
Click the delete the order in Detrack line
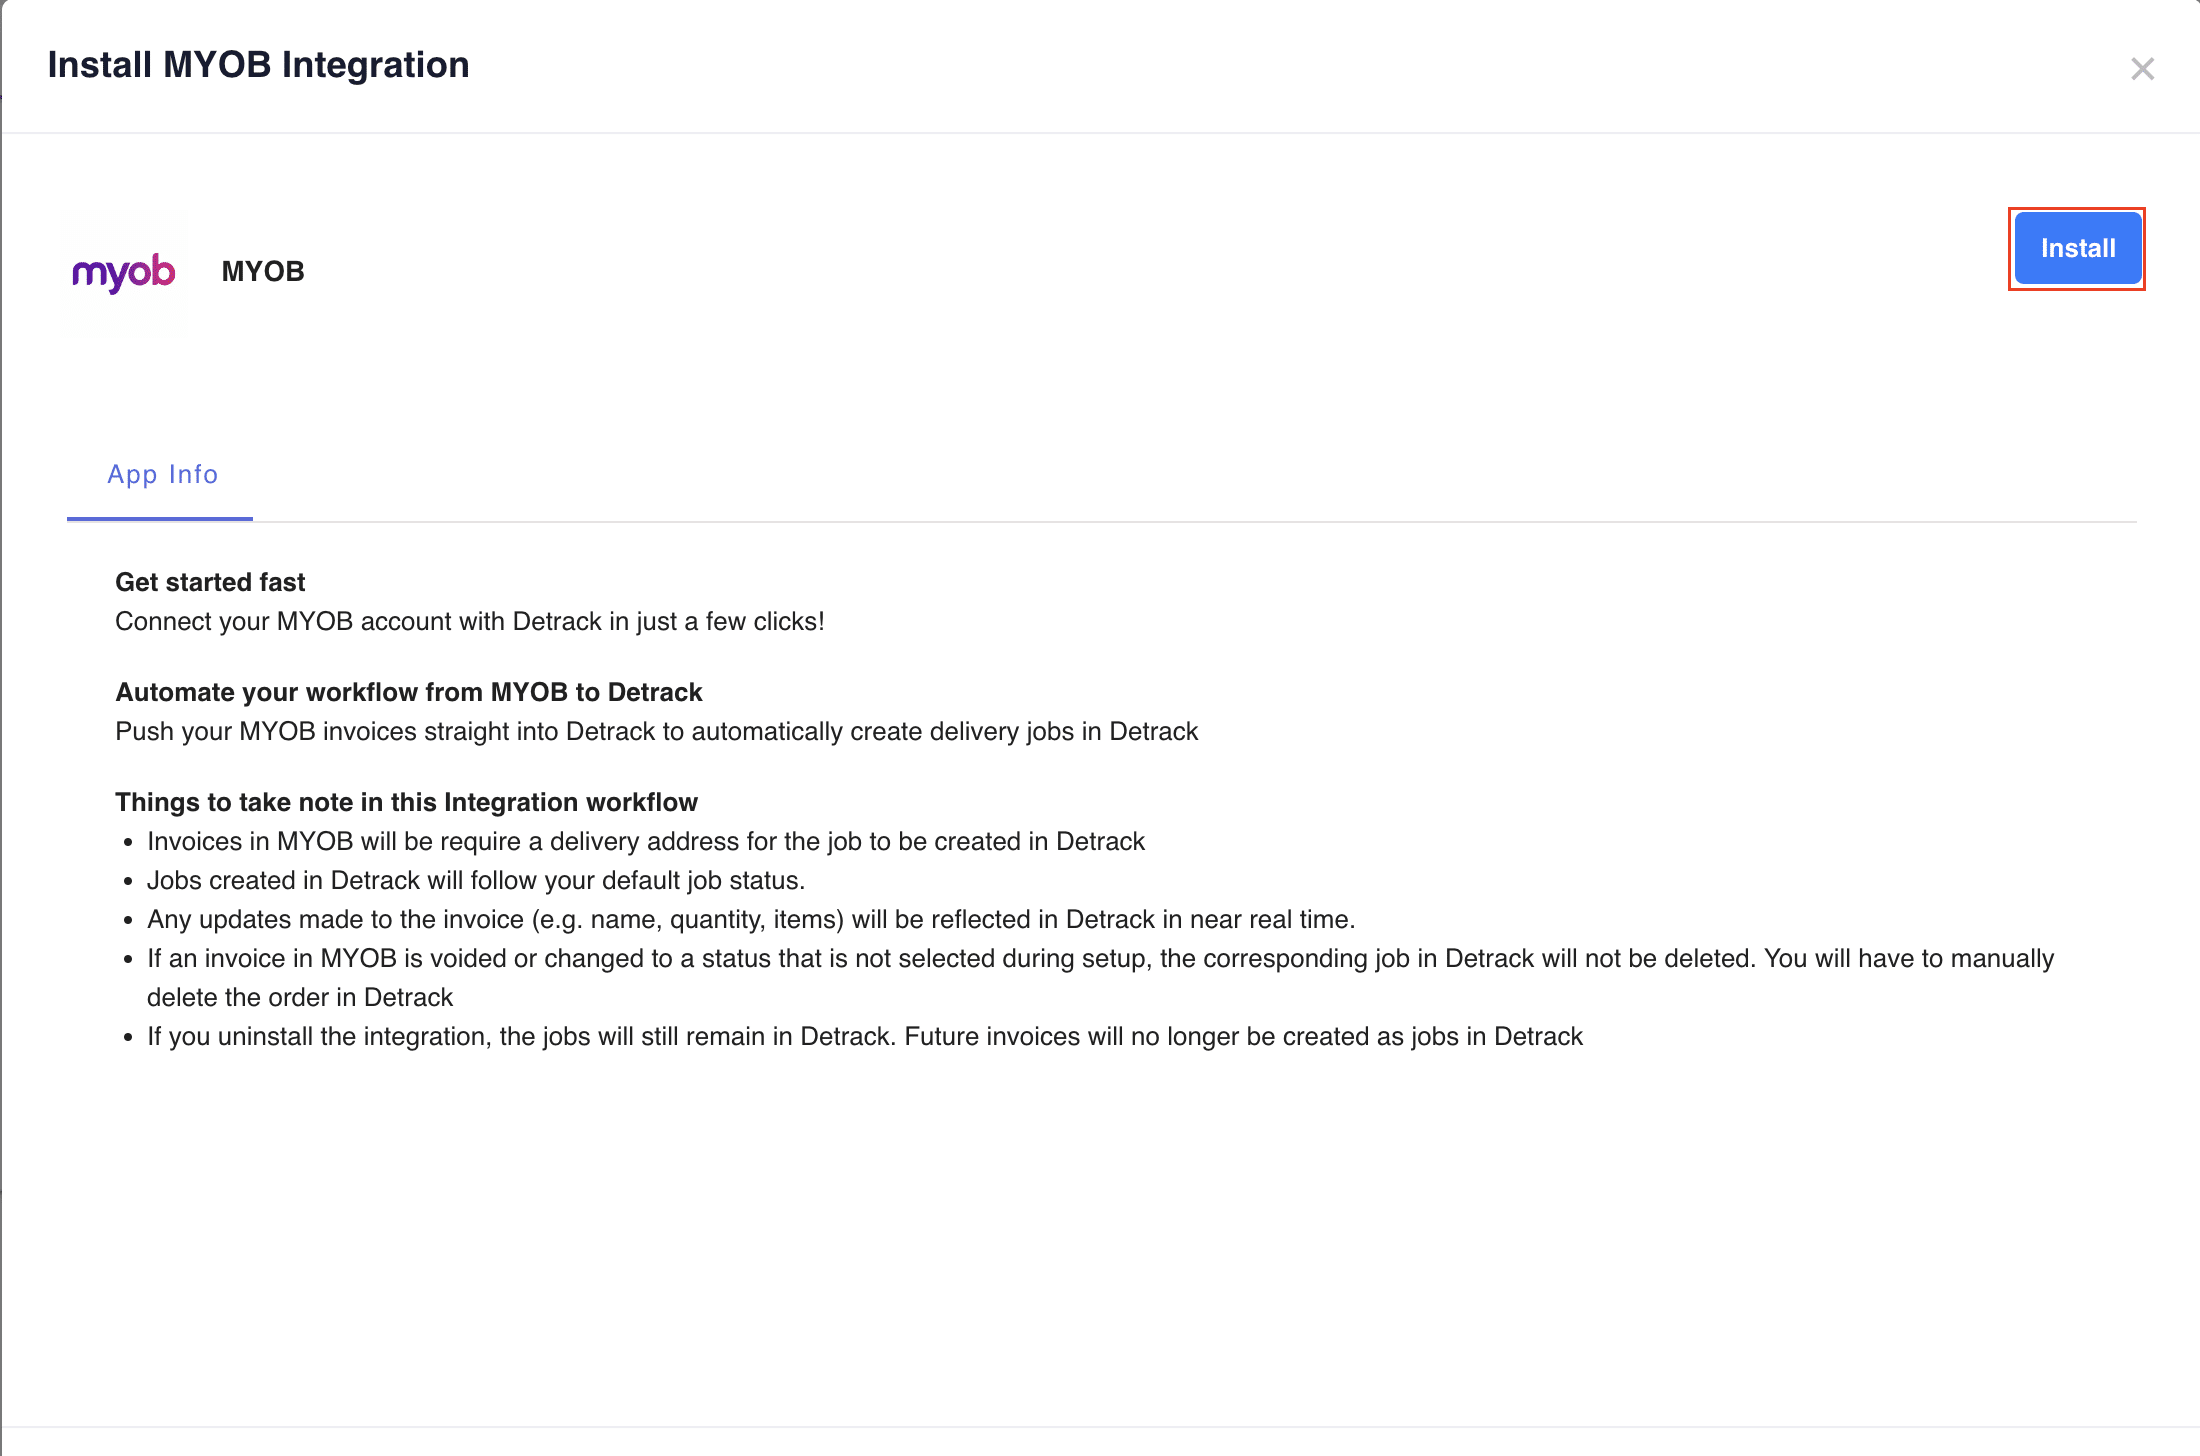coord(300,997)
